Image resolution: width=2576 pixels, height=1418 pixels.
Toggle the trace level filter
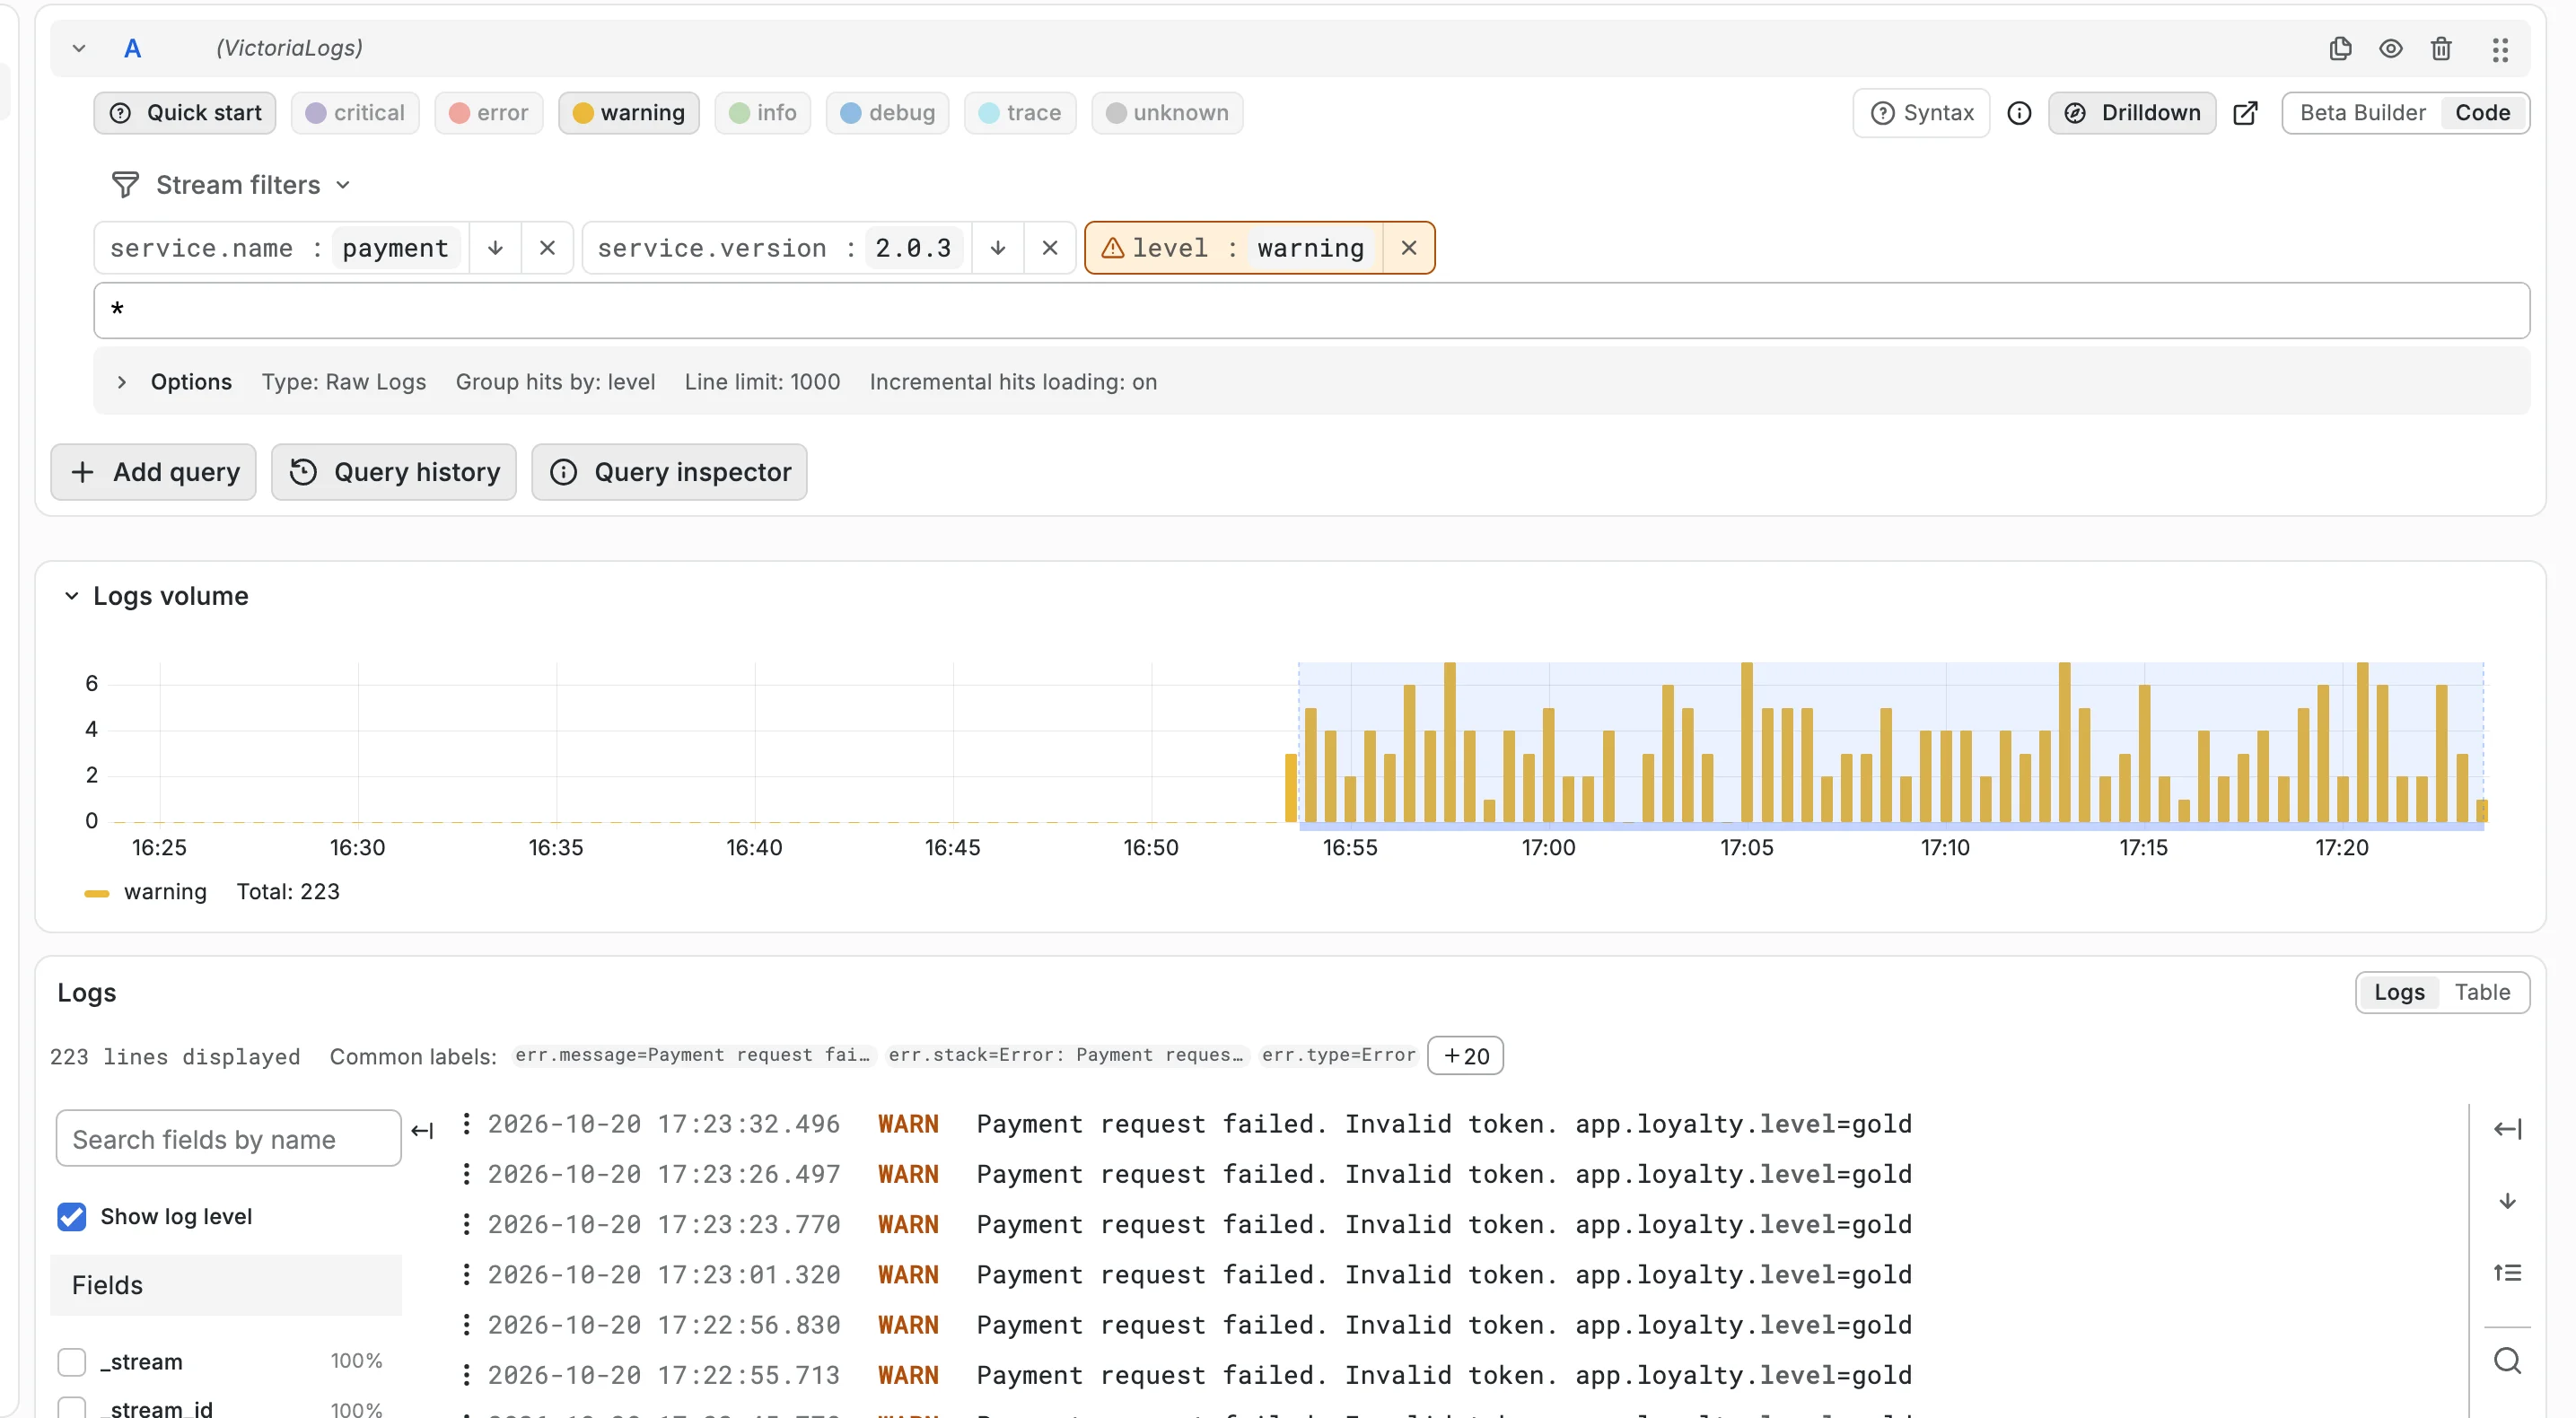pyautogui.click(x=1020, y=113)
